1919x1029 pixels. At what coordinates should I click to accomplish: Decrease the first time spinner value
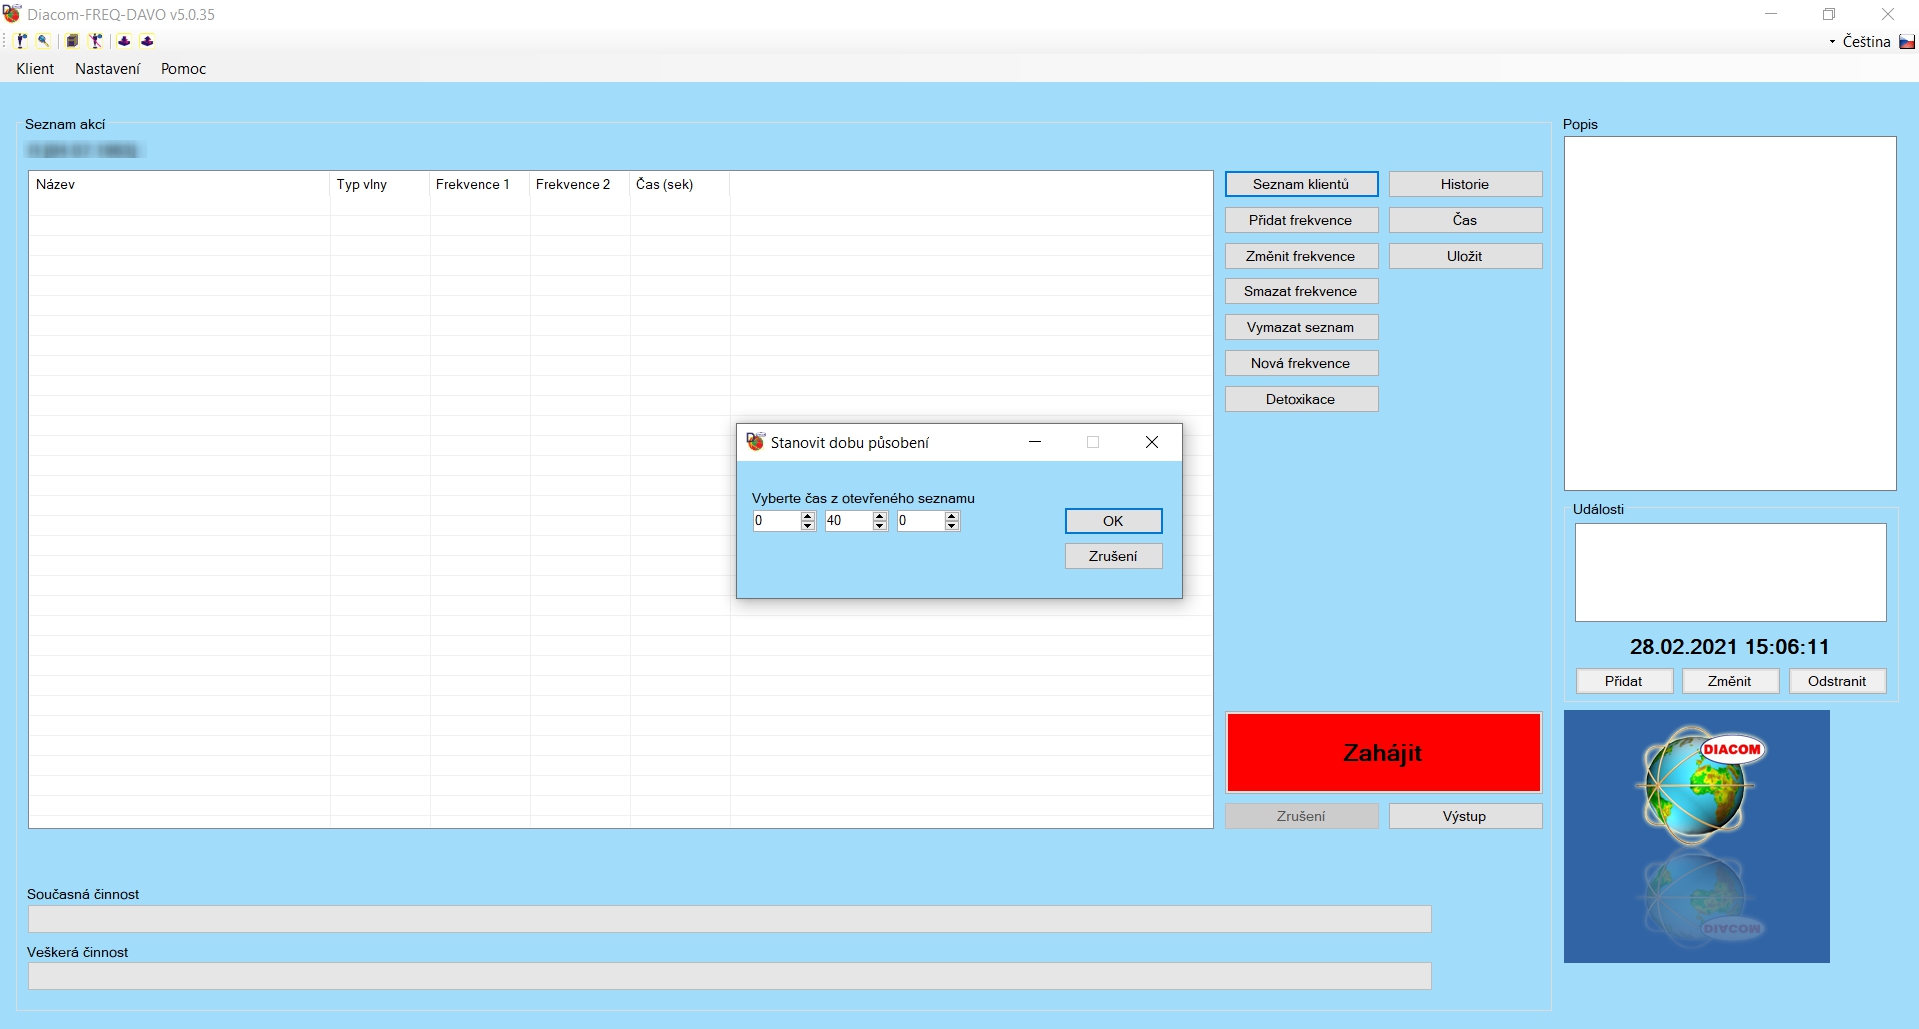pyautogui.click(x=808, y=526)
